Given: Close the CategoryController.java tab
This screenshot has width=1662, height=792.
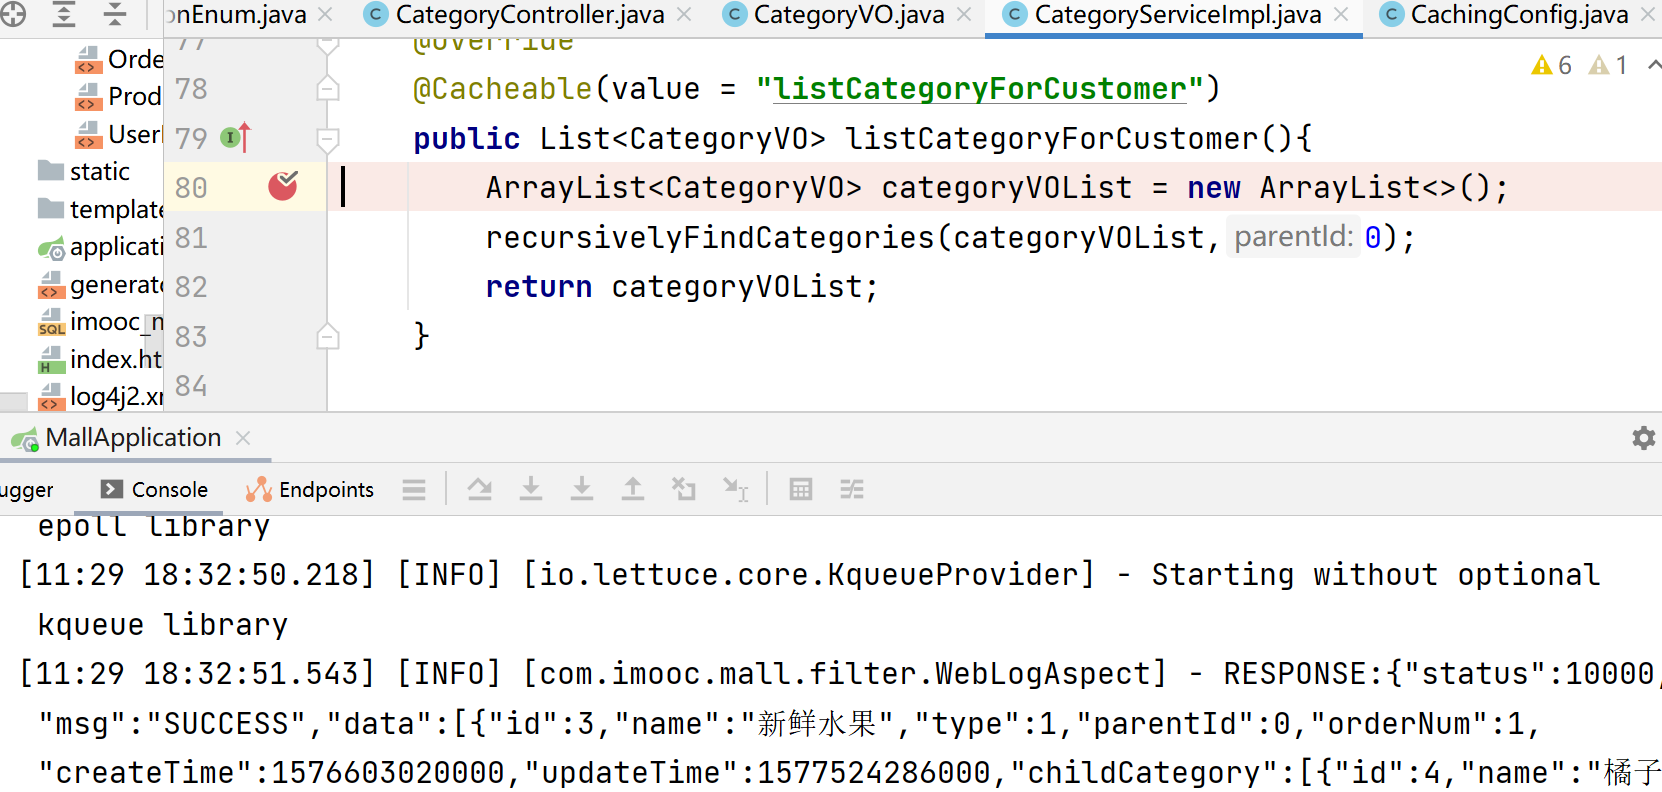Looking at the screenshot, I should pyautogui.click(x=684, y=15).
